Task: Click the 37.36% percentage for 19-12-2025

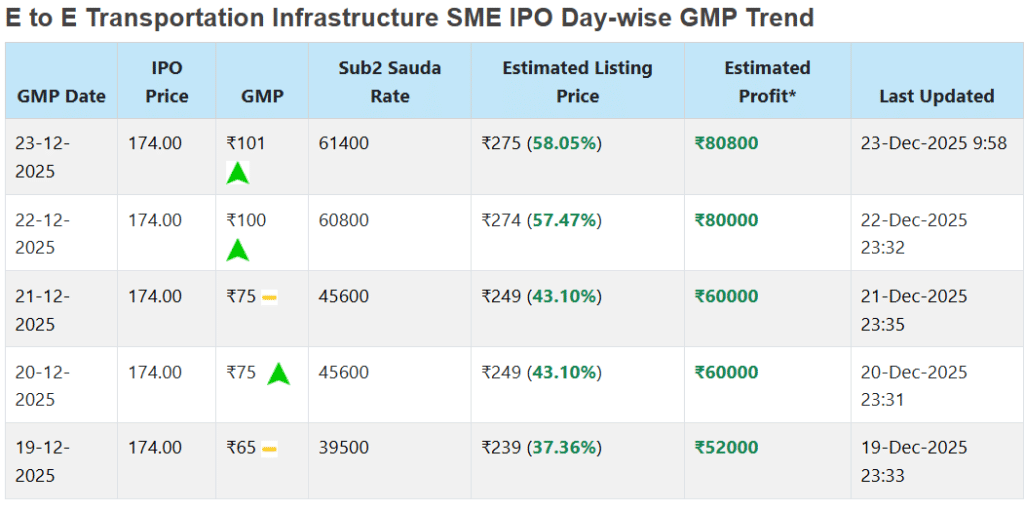Action: (x=565, y=447)
